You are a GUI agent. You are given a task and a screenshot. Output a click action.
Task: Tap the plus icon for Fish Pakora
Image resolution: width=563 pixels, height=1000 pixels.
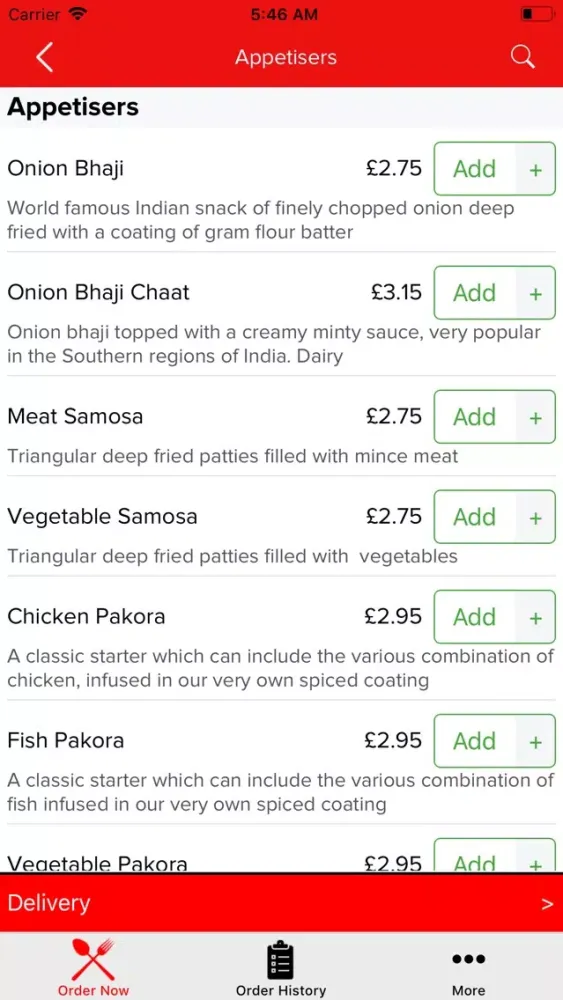pos(536,741)
